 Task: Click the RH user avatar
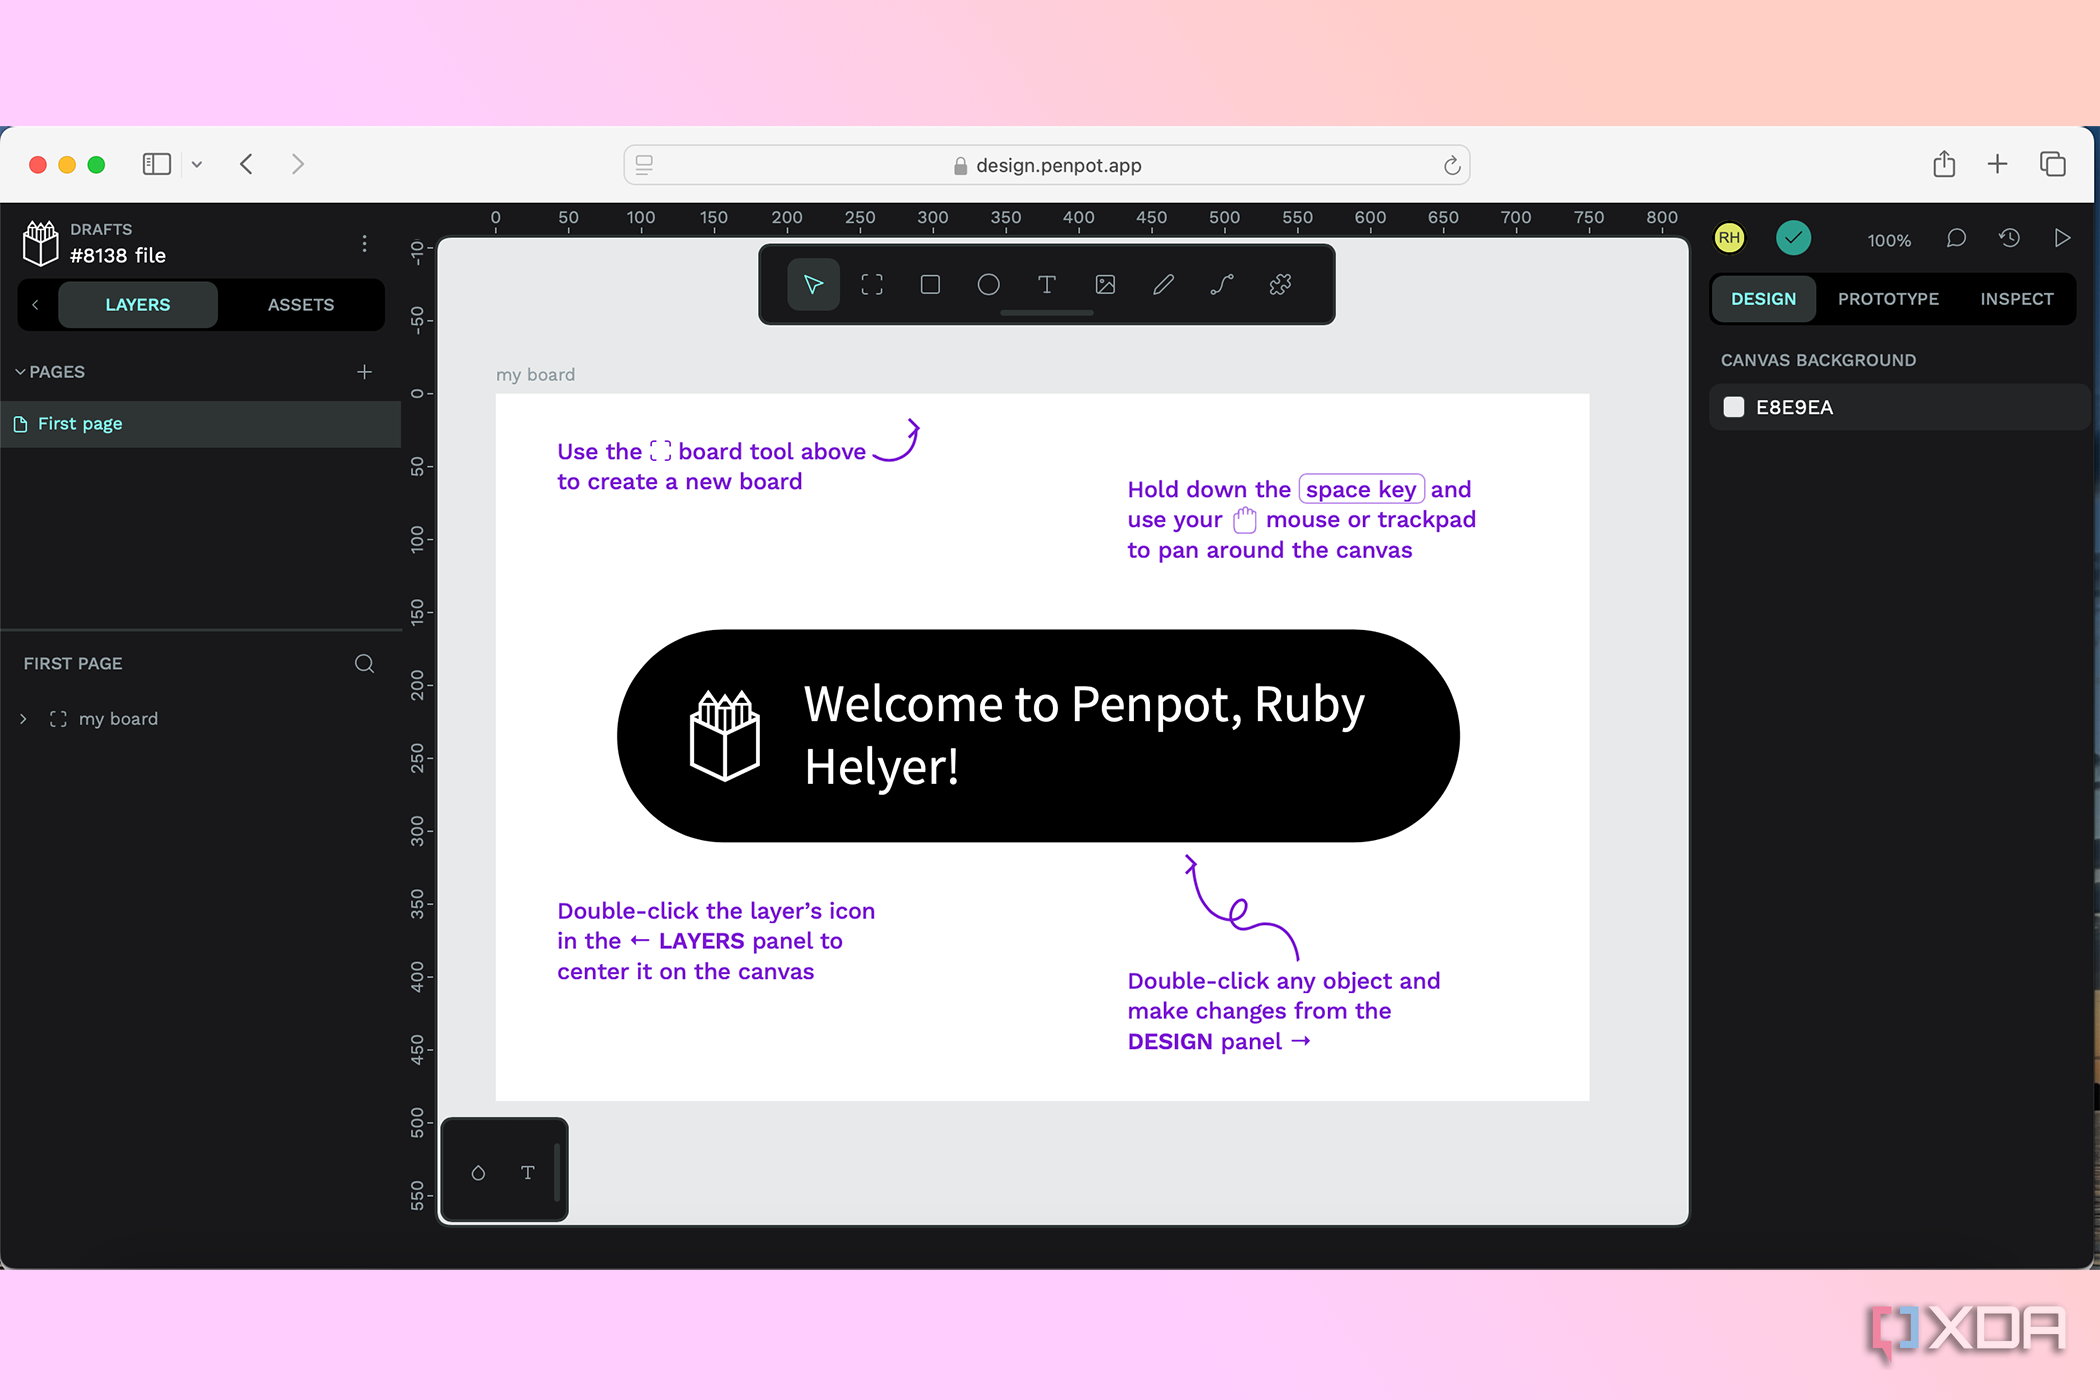1730,238
